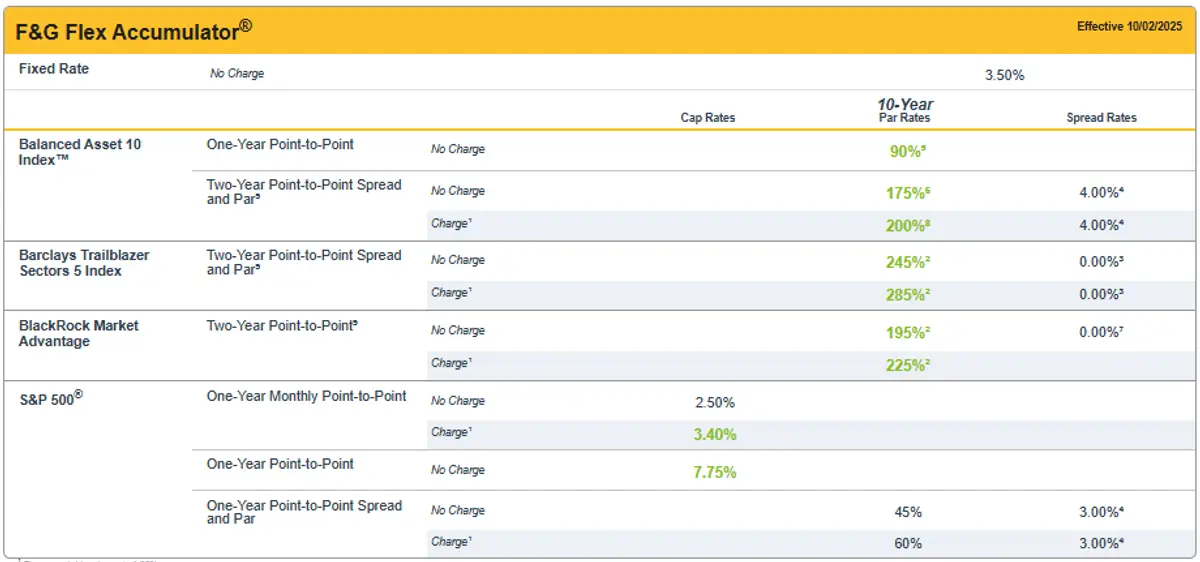
Task: Select the 7.75% cap rate value
Action: (715, 472)
